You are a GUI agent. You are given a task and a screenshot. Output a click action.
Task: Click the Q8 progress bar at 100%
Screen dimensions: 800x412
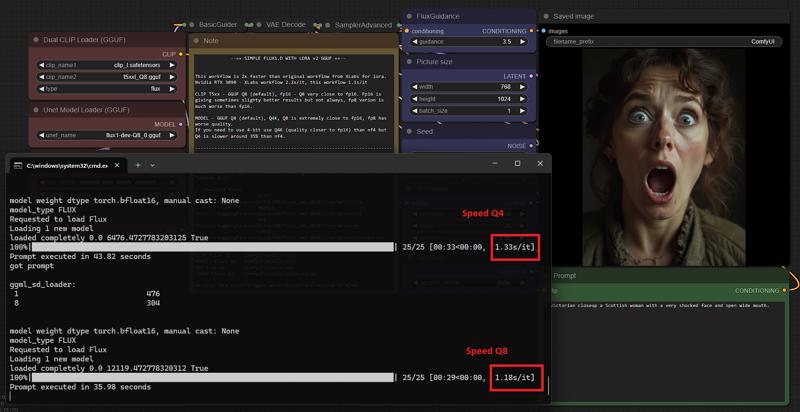pyautogui.click(x=213, y=377)
